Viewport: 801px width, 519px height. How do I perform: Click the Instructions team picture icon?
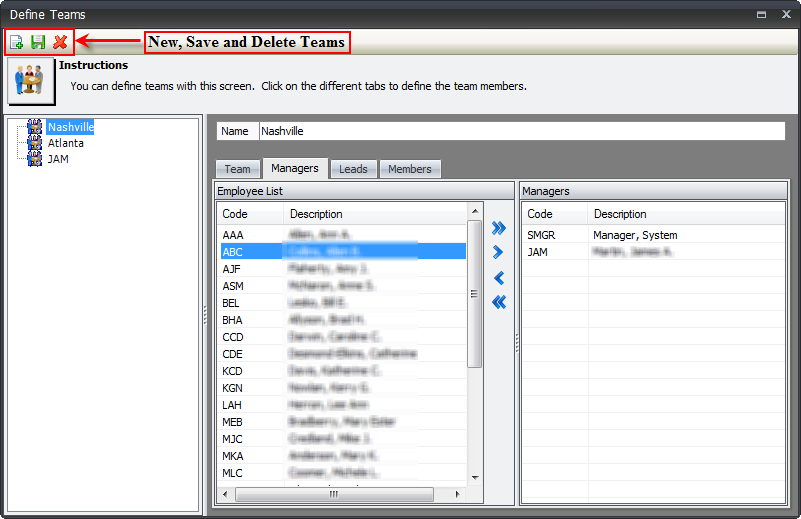(x=30, y=81)
